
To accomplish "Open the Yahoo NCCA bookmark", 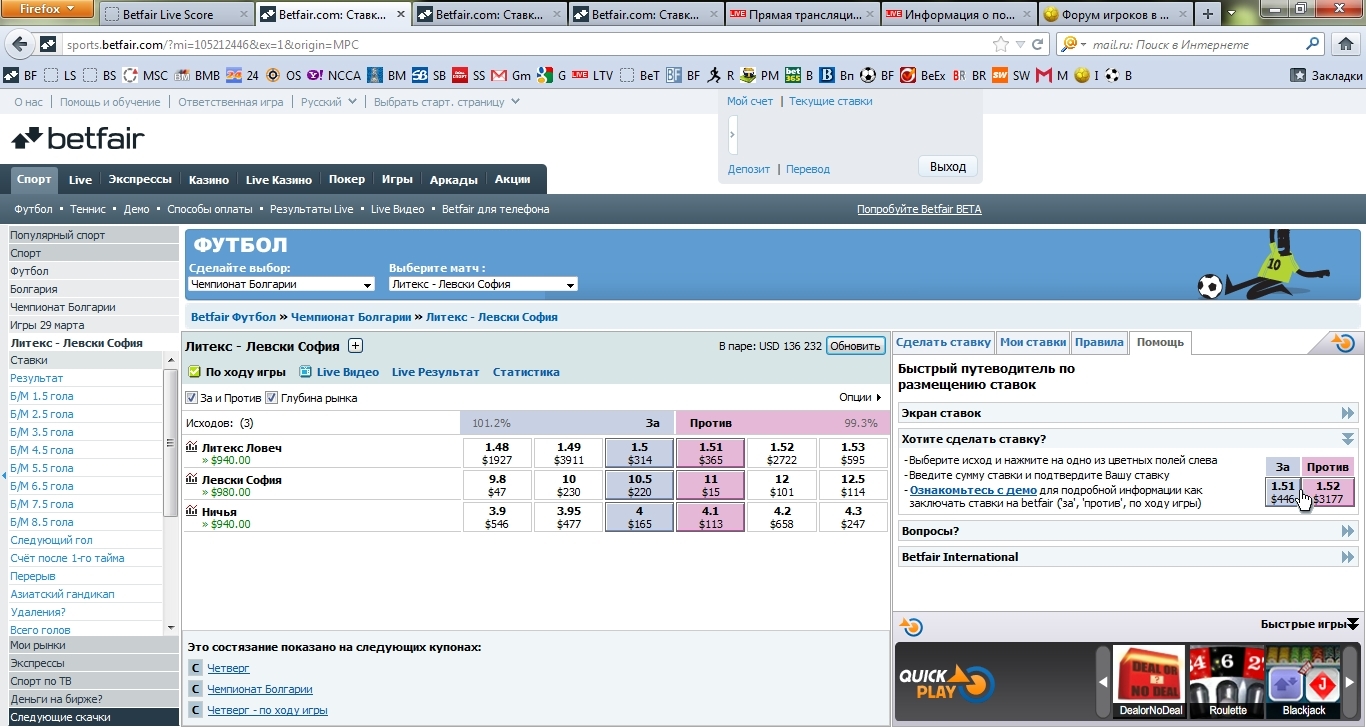I will (334, 75).
